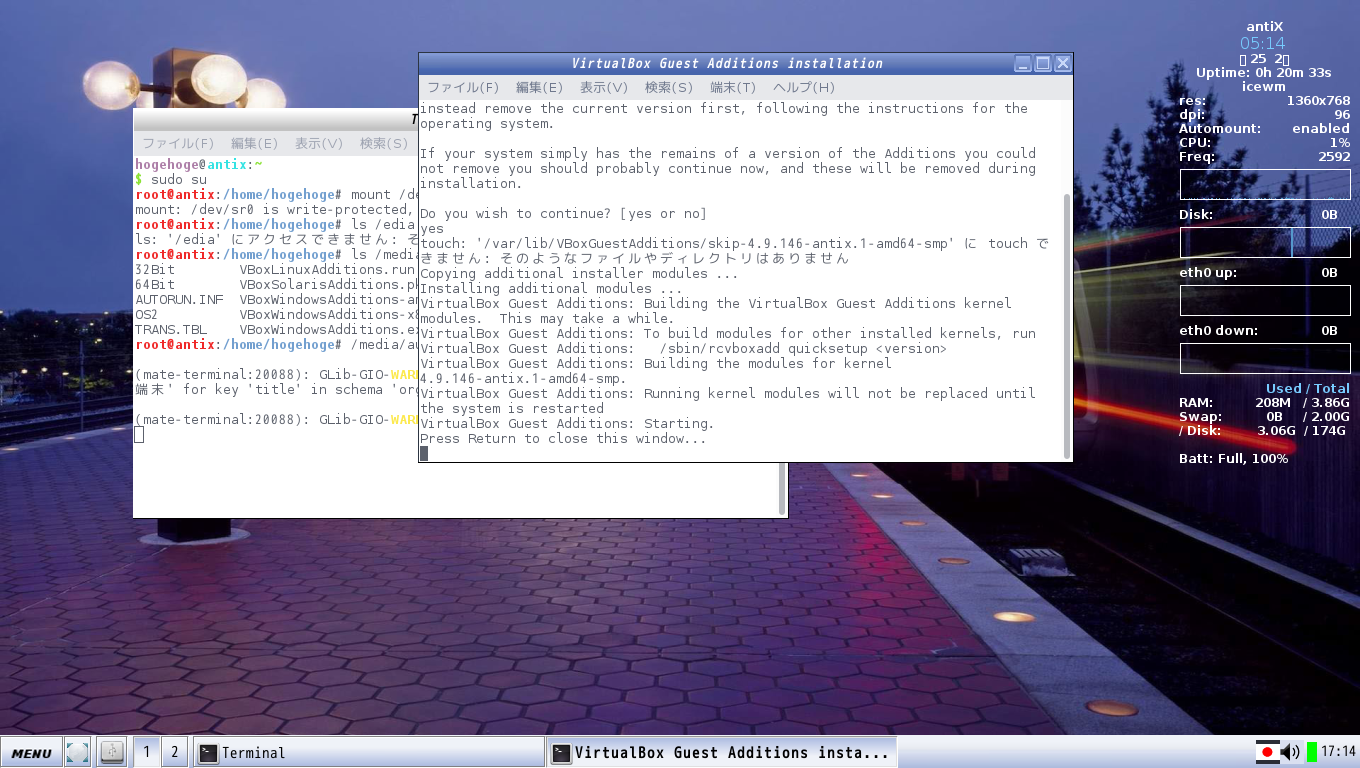This screenshot has height=768, width=1360.
Task: Click '64Bit' entry in background Terminal
Action: pyautogui.click(x=155, y=285)
